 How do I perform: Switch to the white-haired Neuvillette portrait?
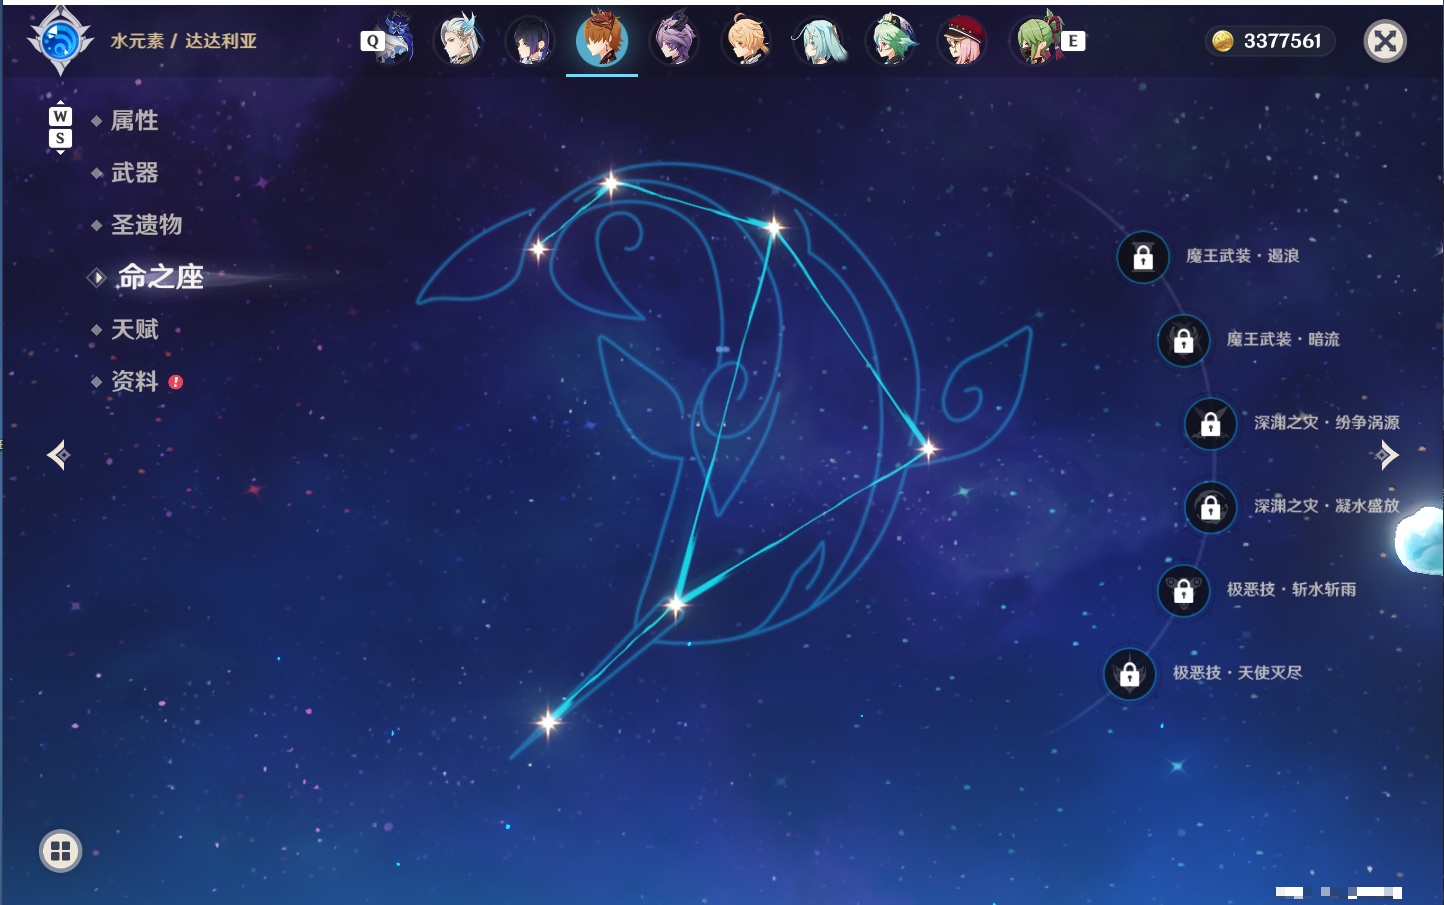pos(458,40)
